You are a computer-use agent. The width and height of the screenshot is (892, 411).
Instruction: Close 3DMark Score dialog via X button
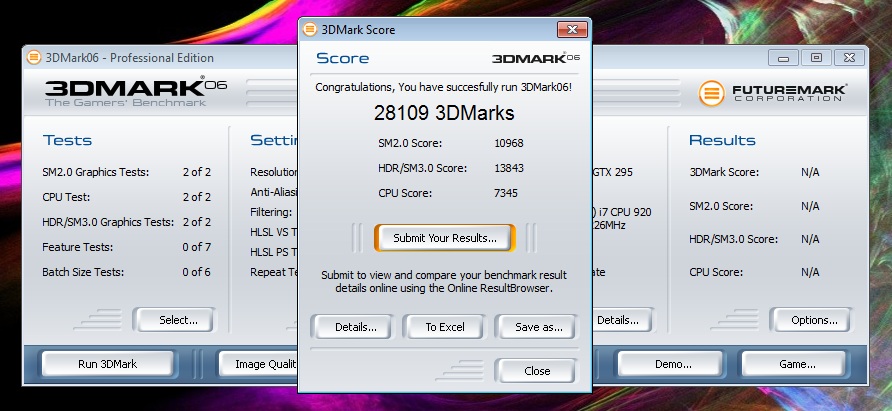[572, 30]
